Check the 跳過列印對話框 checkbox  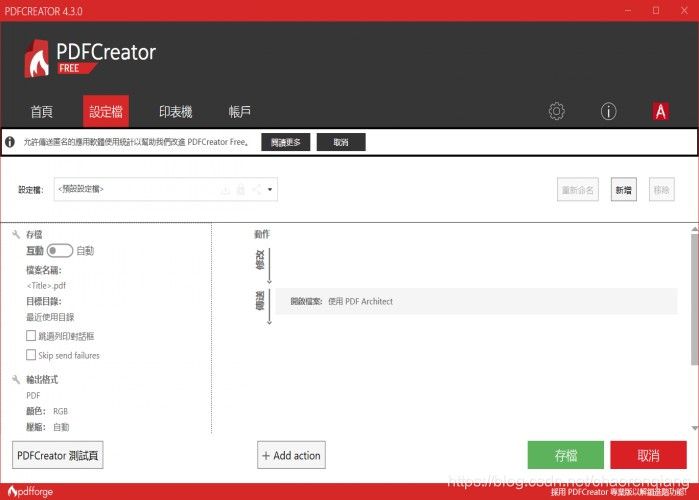[31, 336]
